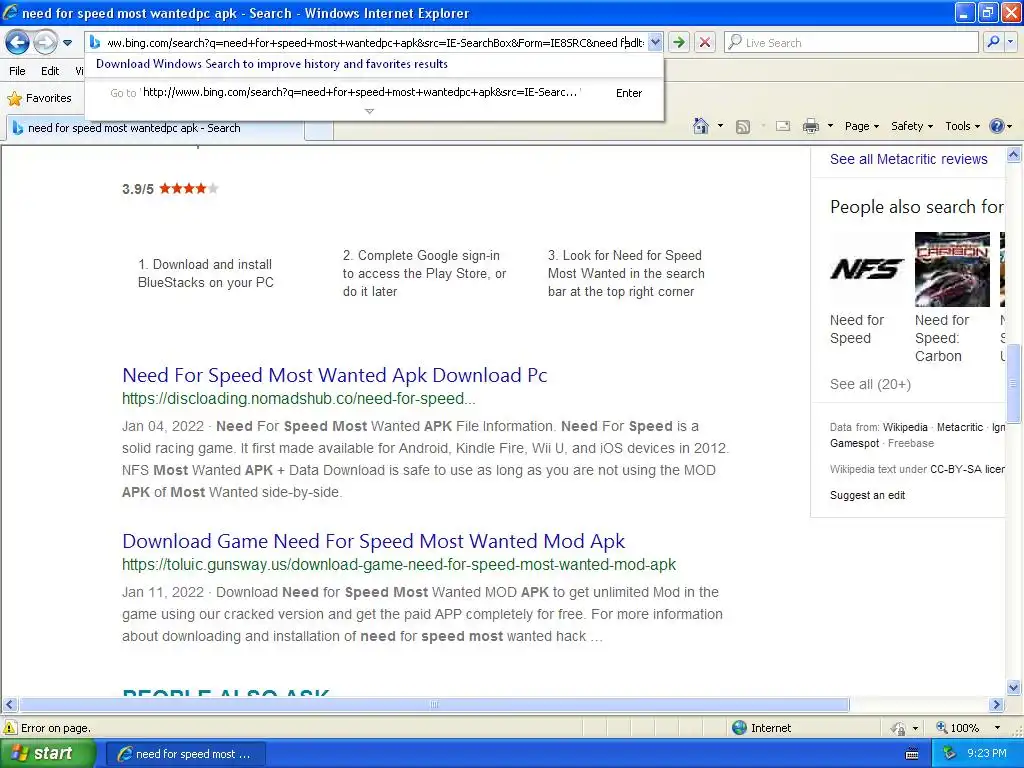
Task: Stop loading with the red X button
Action: click(705, 42)
